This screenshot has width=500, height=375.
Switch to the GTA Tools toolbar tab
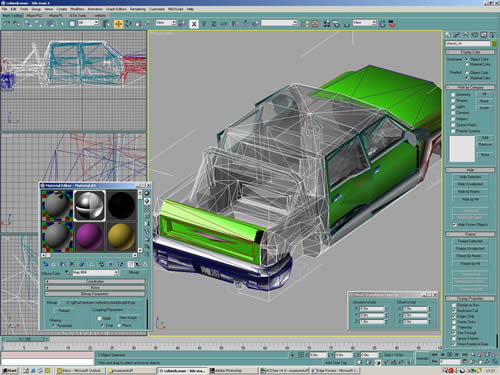[78, 15]
